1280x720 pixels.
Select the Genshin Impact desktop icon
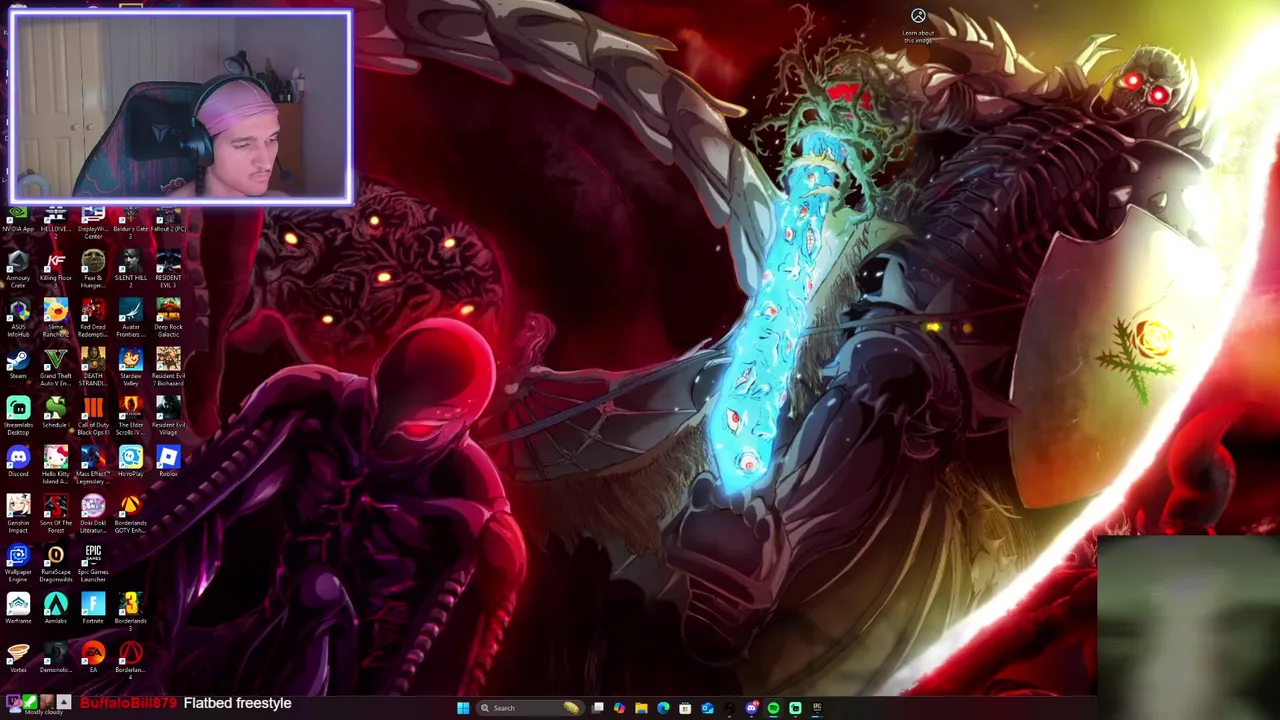[18, 513]
